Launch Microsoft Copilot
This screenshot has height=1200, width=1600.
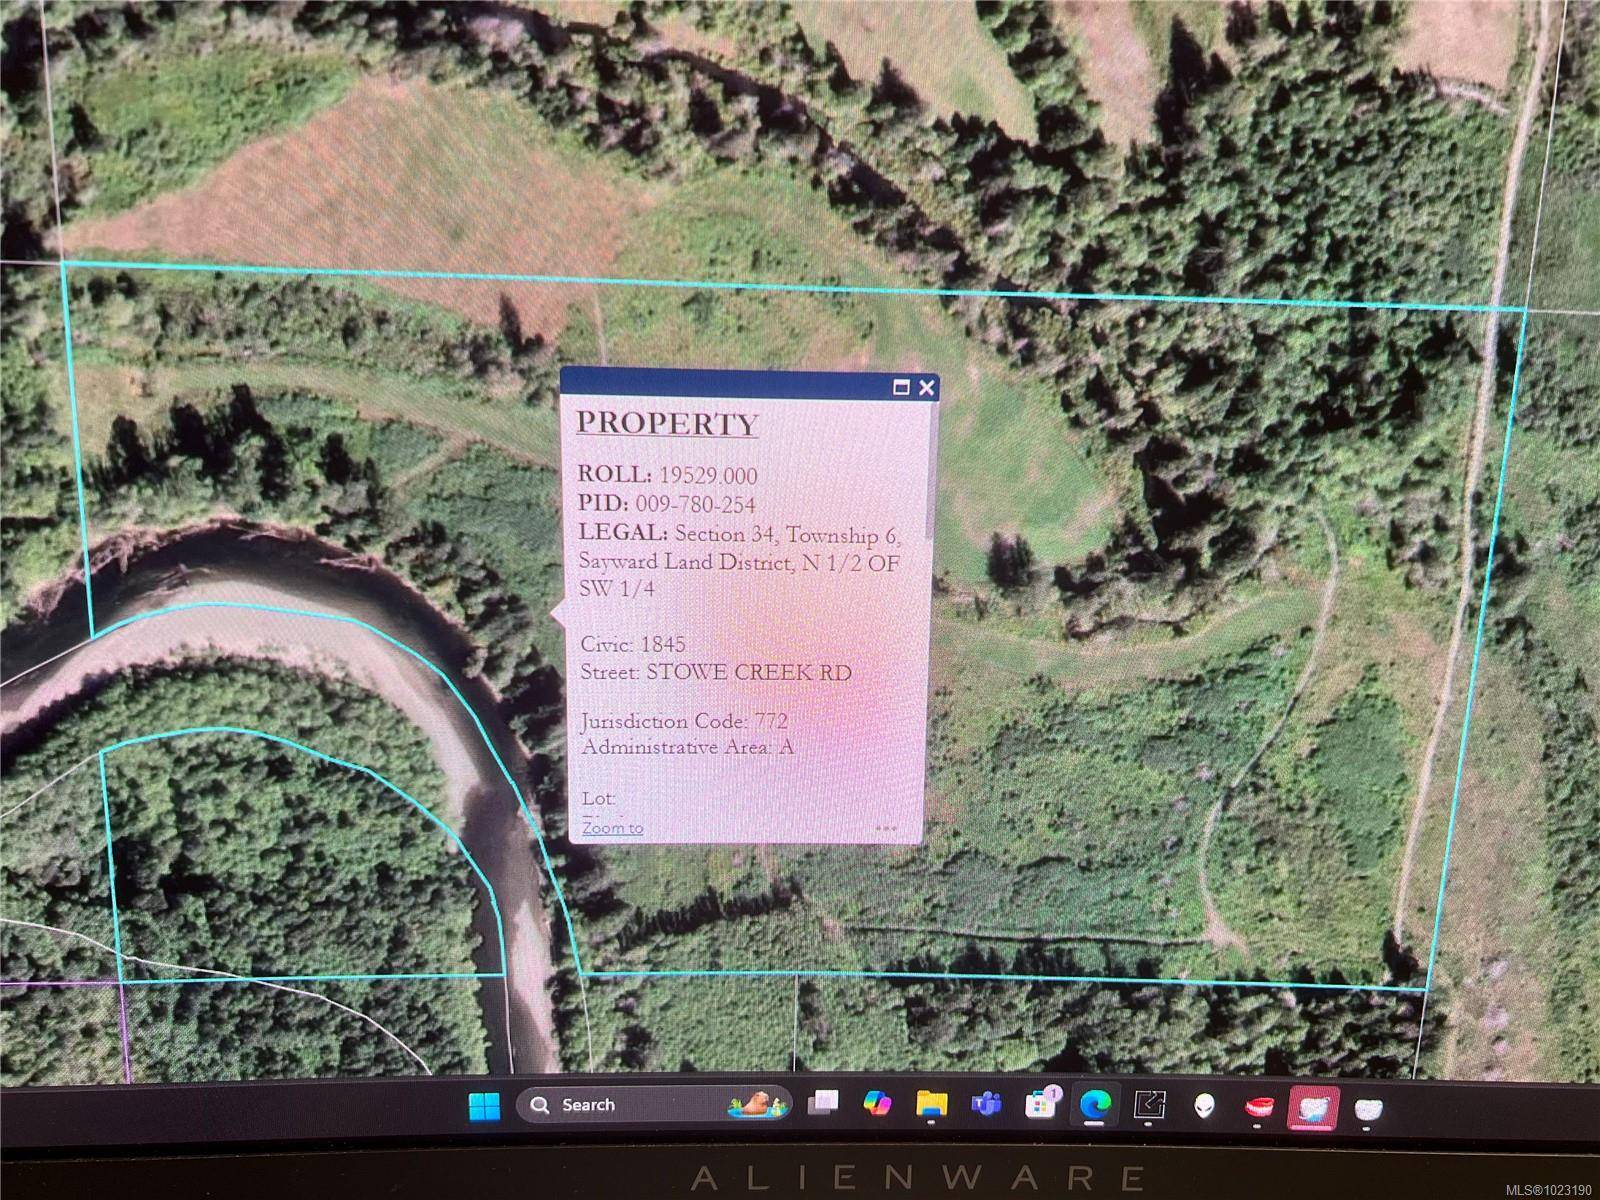click(x=877, y=1104)
